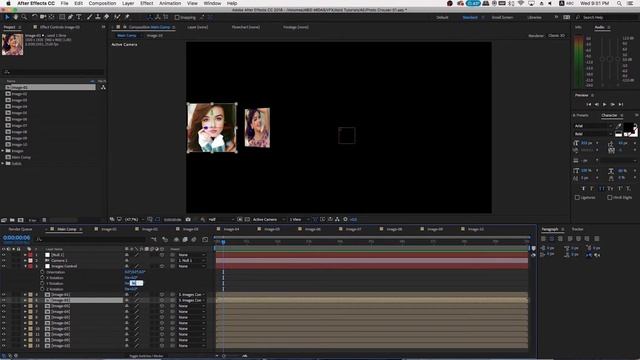The height and width of the screenshot is (360, 640).
Task: Play the preview
Action: (604, 104)
